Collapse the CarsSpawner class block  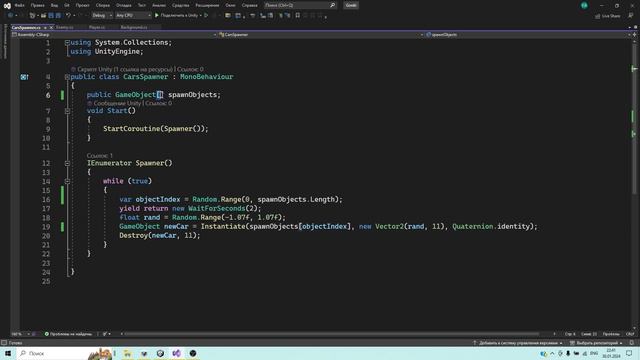coord(67,77)
